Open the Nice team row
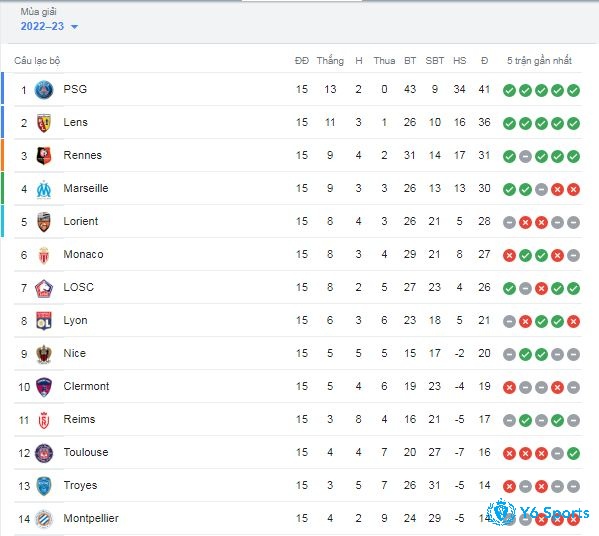The height and width of the screenshot is (536, 599). [298, 353]
